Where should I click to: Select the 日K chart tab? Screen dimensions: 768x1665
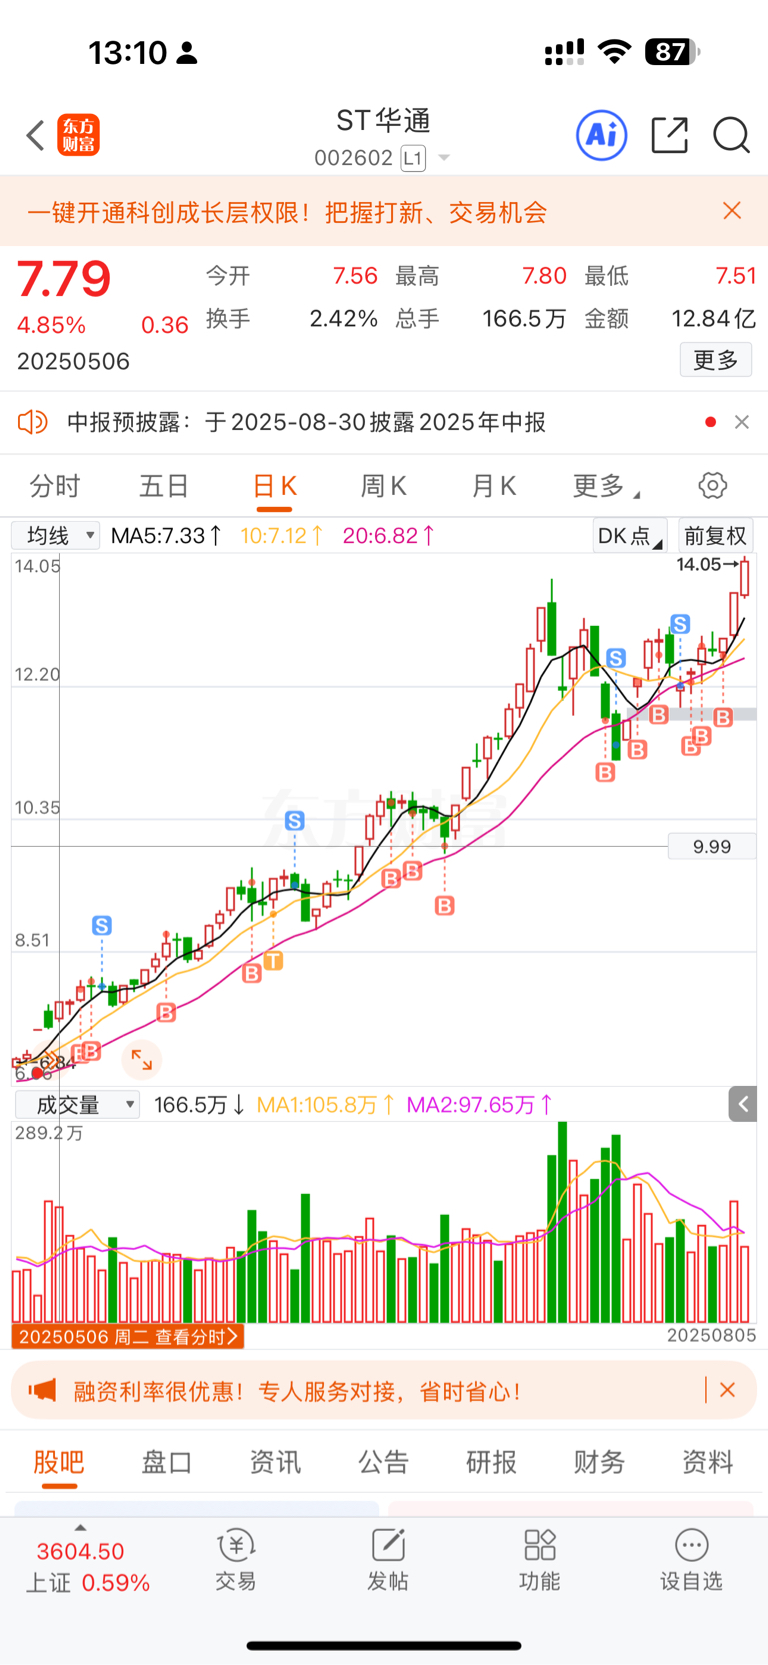pyautogui.click(x=275, y=486)
